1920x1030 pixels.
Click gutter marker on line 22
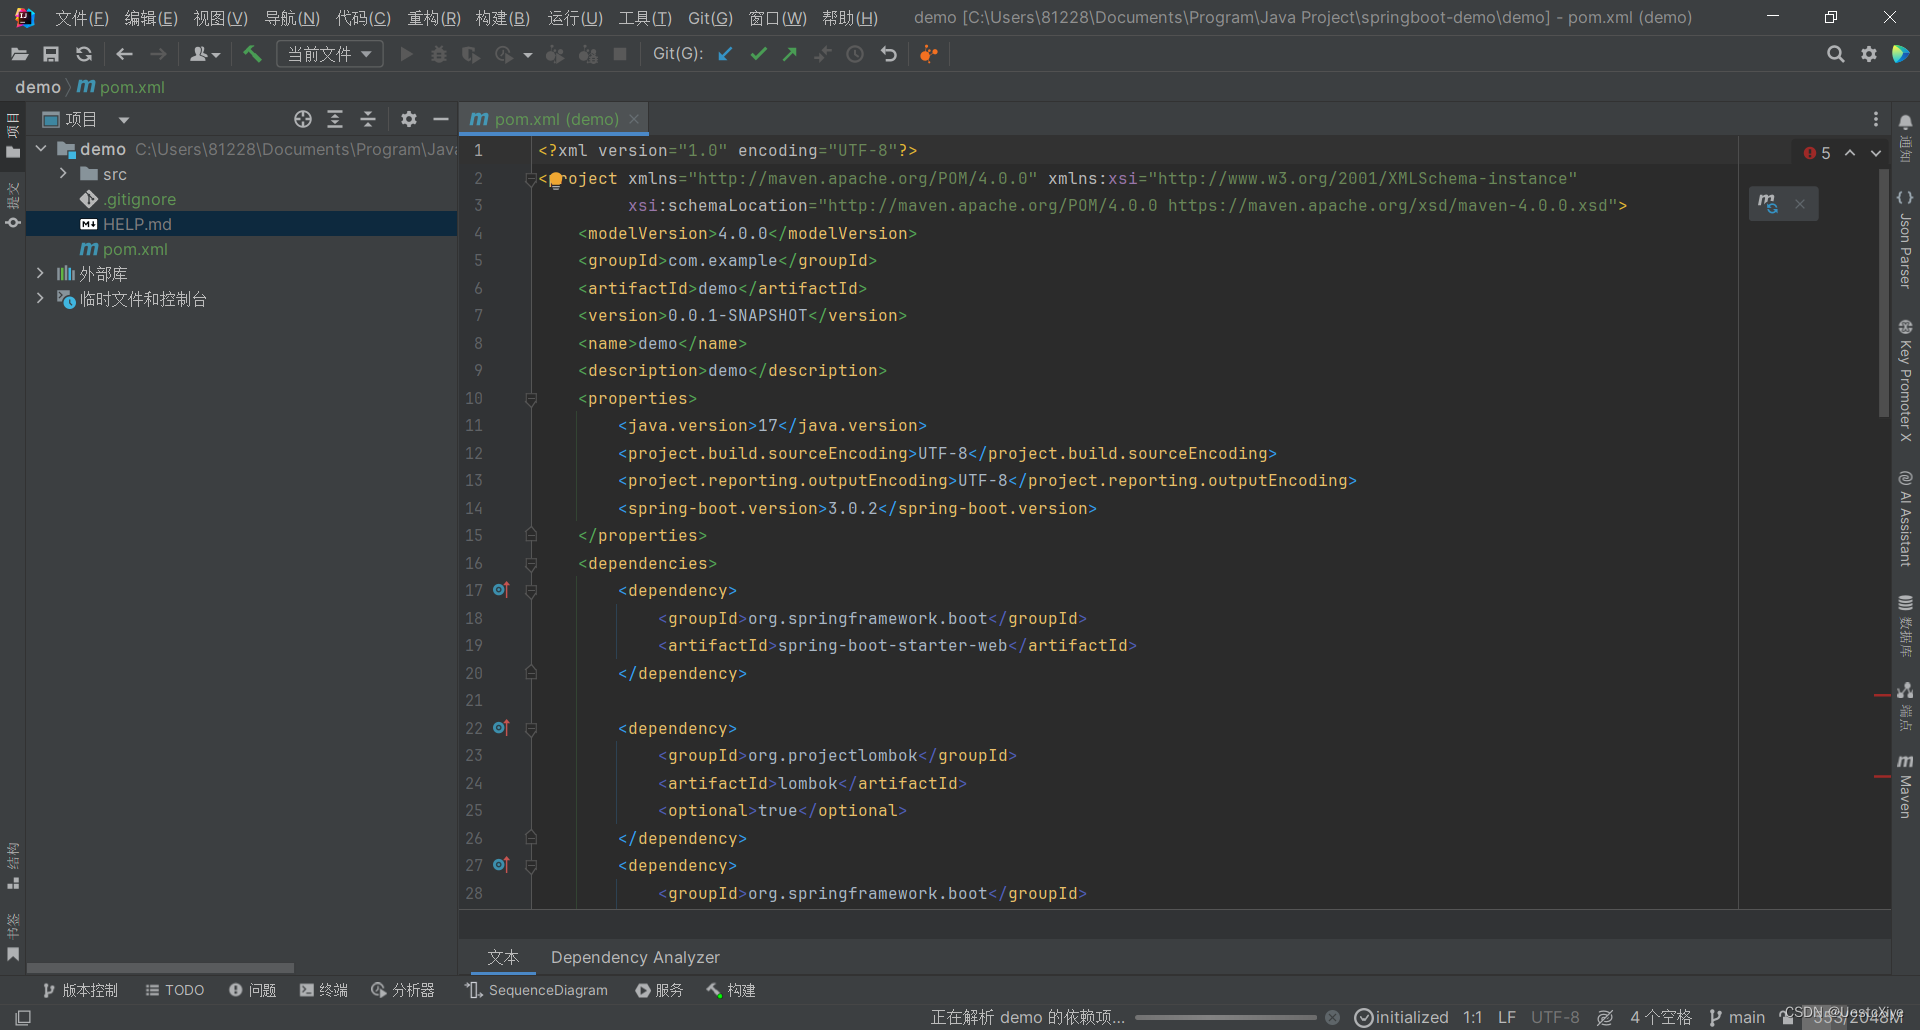point(501,728)
